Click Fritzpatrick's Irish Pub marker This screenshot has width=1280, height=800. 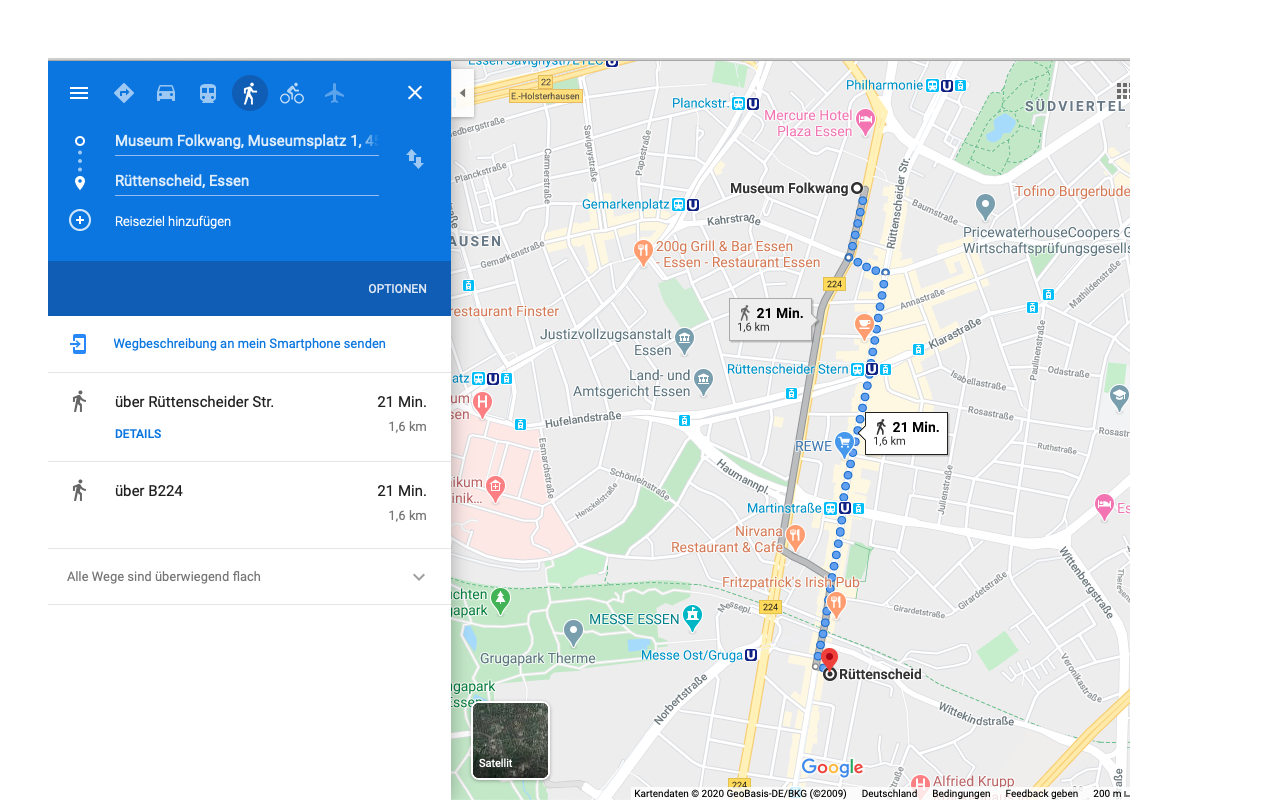pos(837,603)
